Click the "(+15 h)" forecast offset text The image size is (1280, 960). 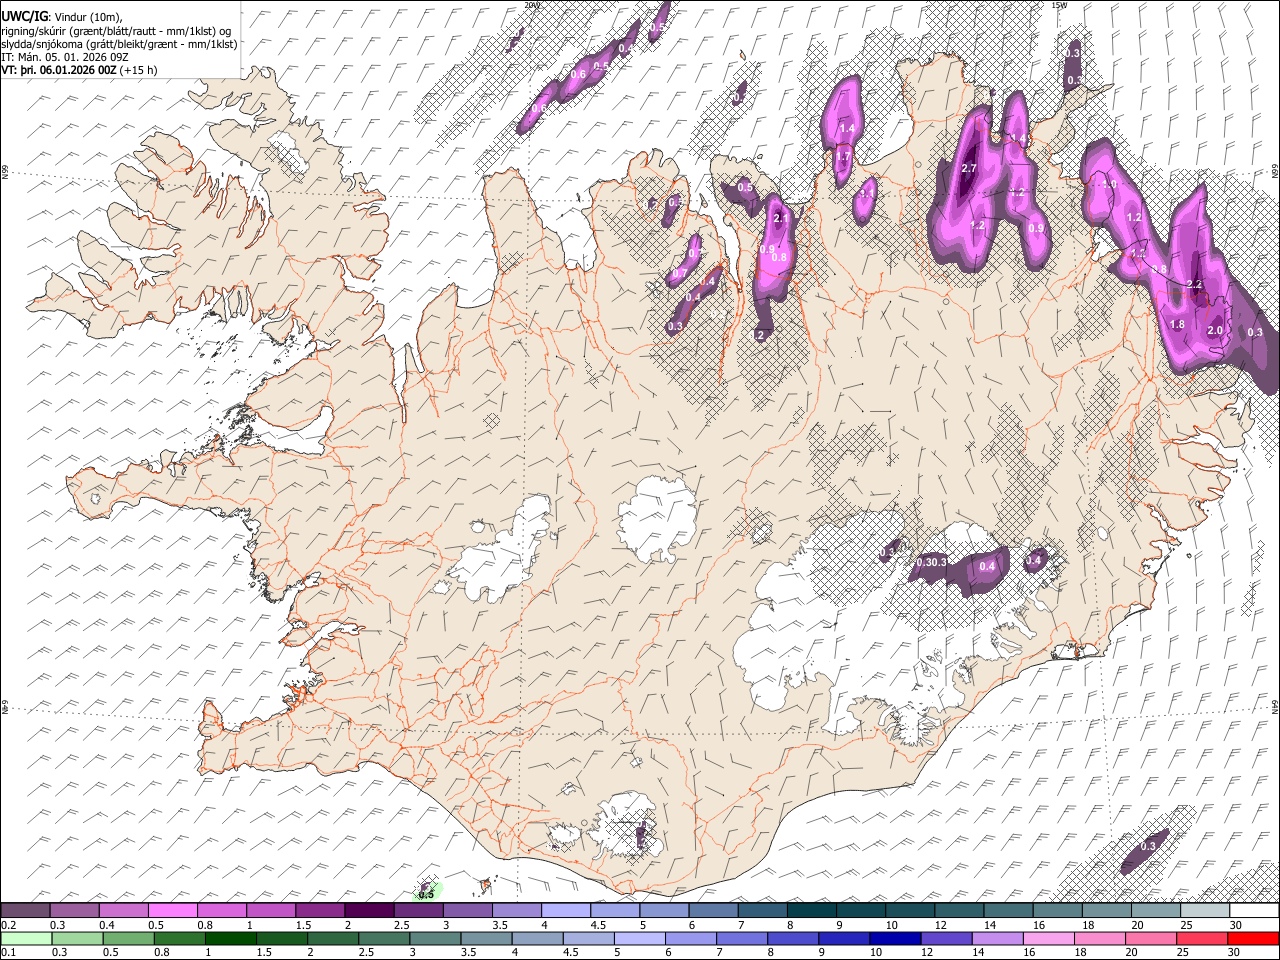point(138,70)
